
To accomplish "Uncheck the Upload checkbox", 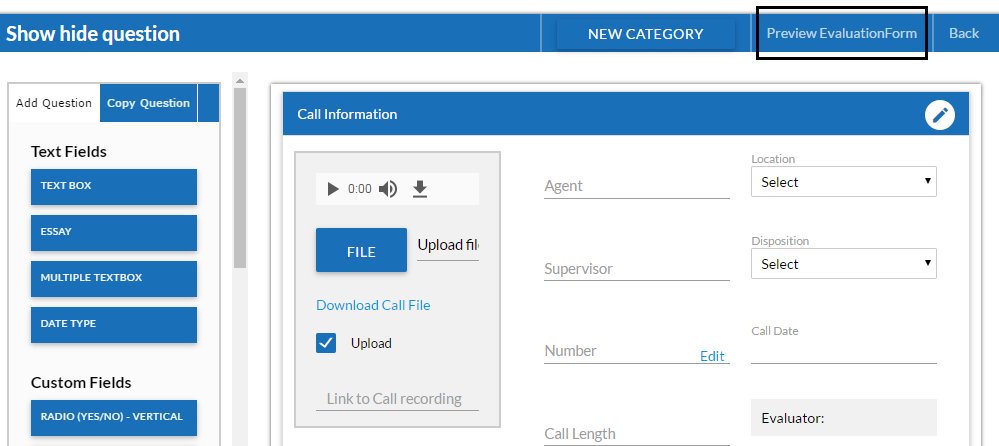I will coord(326,343).
